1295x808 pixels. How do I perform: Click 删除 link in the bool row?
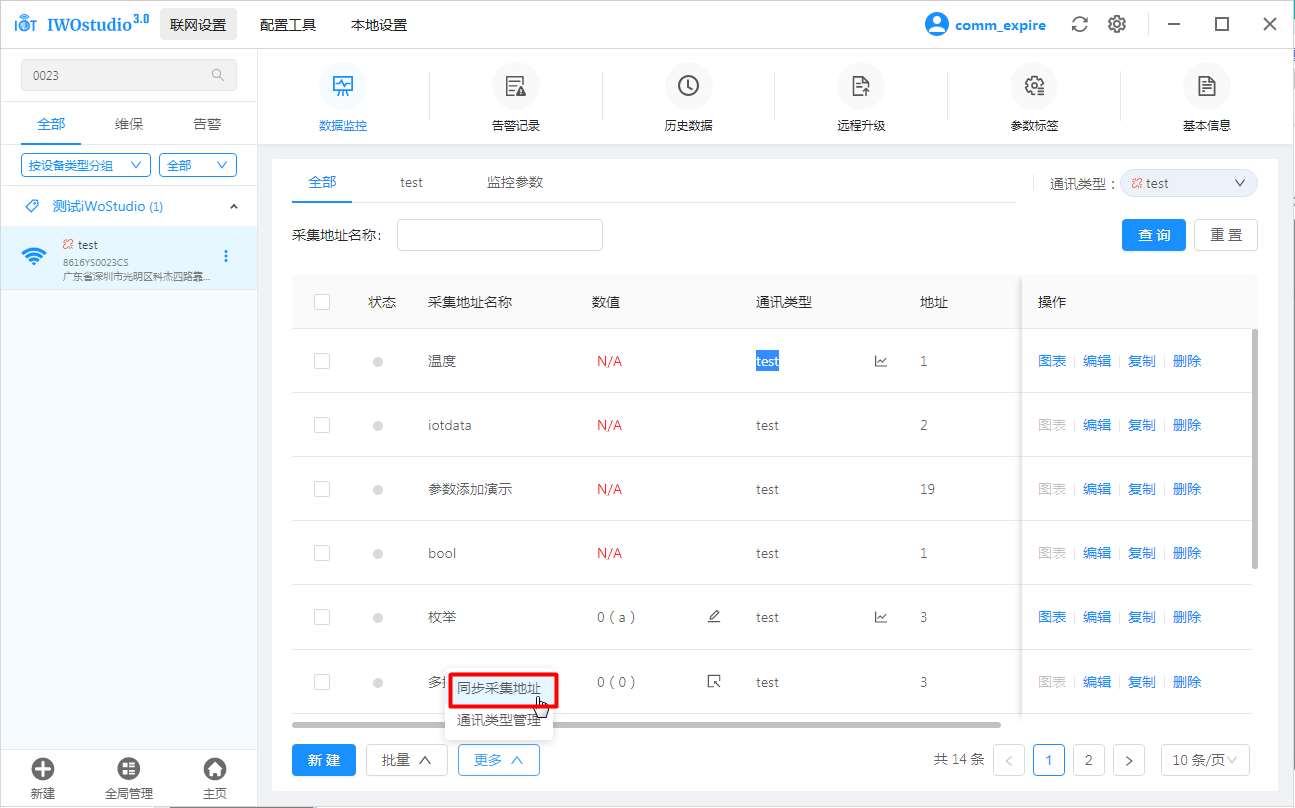(1186, 553)
